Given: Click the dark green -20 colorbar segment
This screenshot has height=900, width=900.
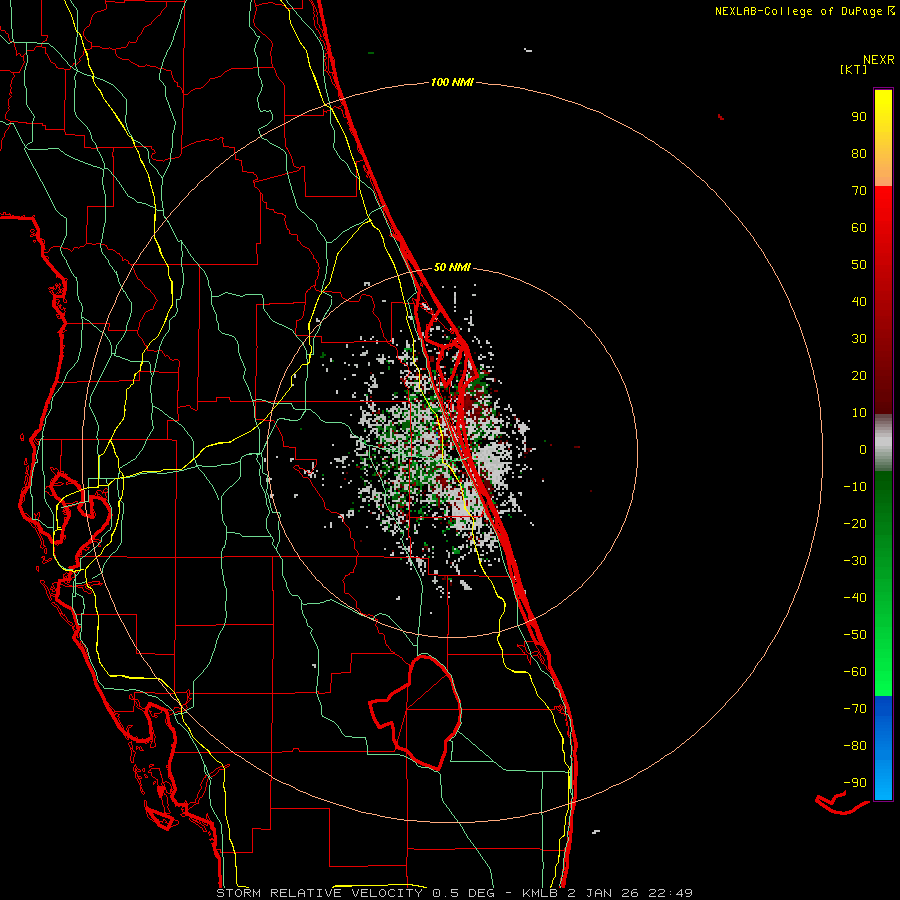Looking at the screenshot, I should pyautogui.click(x=883, y=523).
